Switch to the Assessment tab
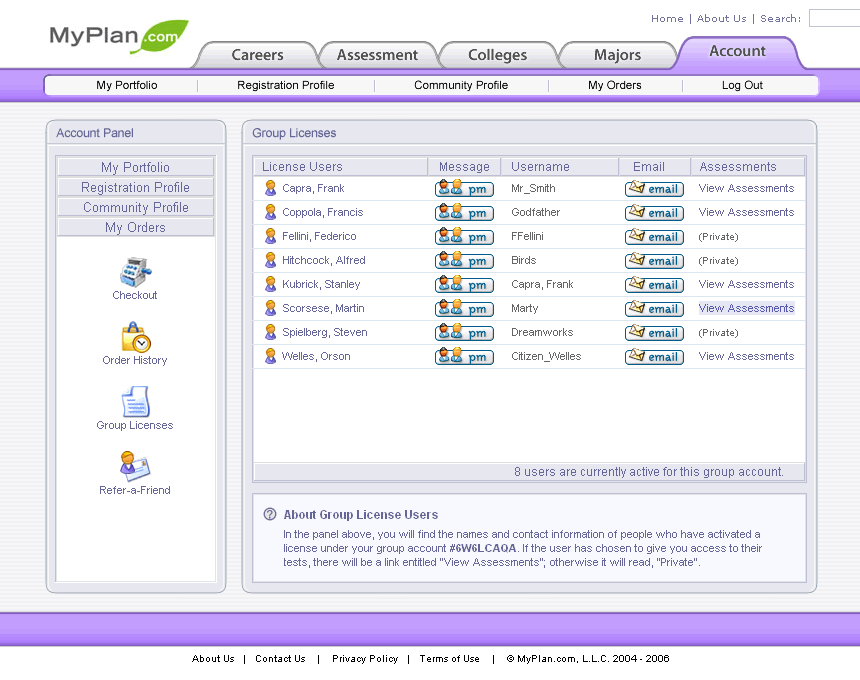The width and height of the screenshot is (860, 680). 377,55
